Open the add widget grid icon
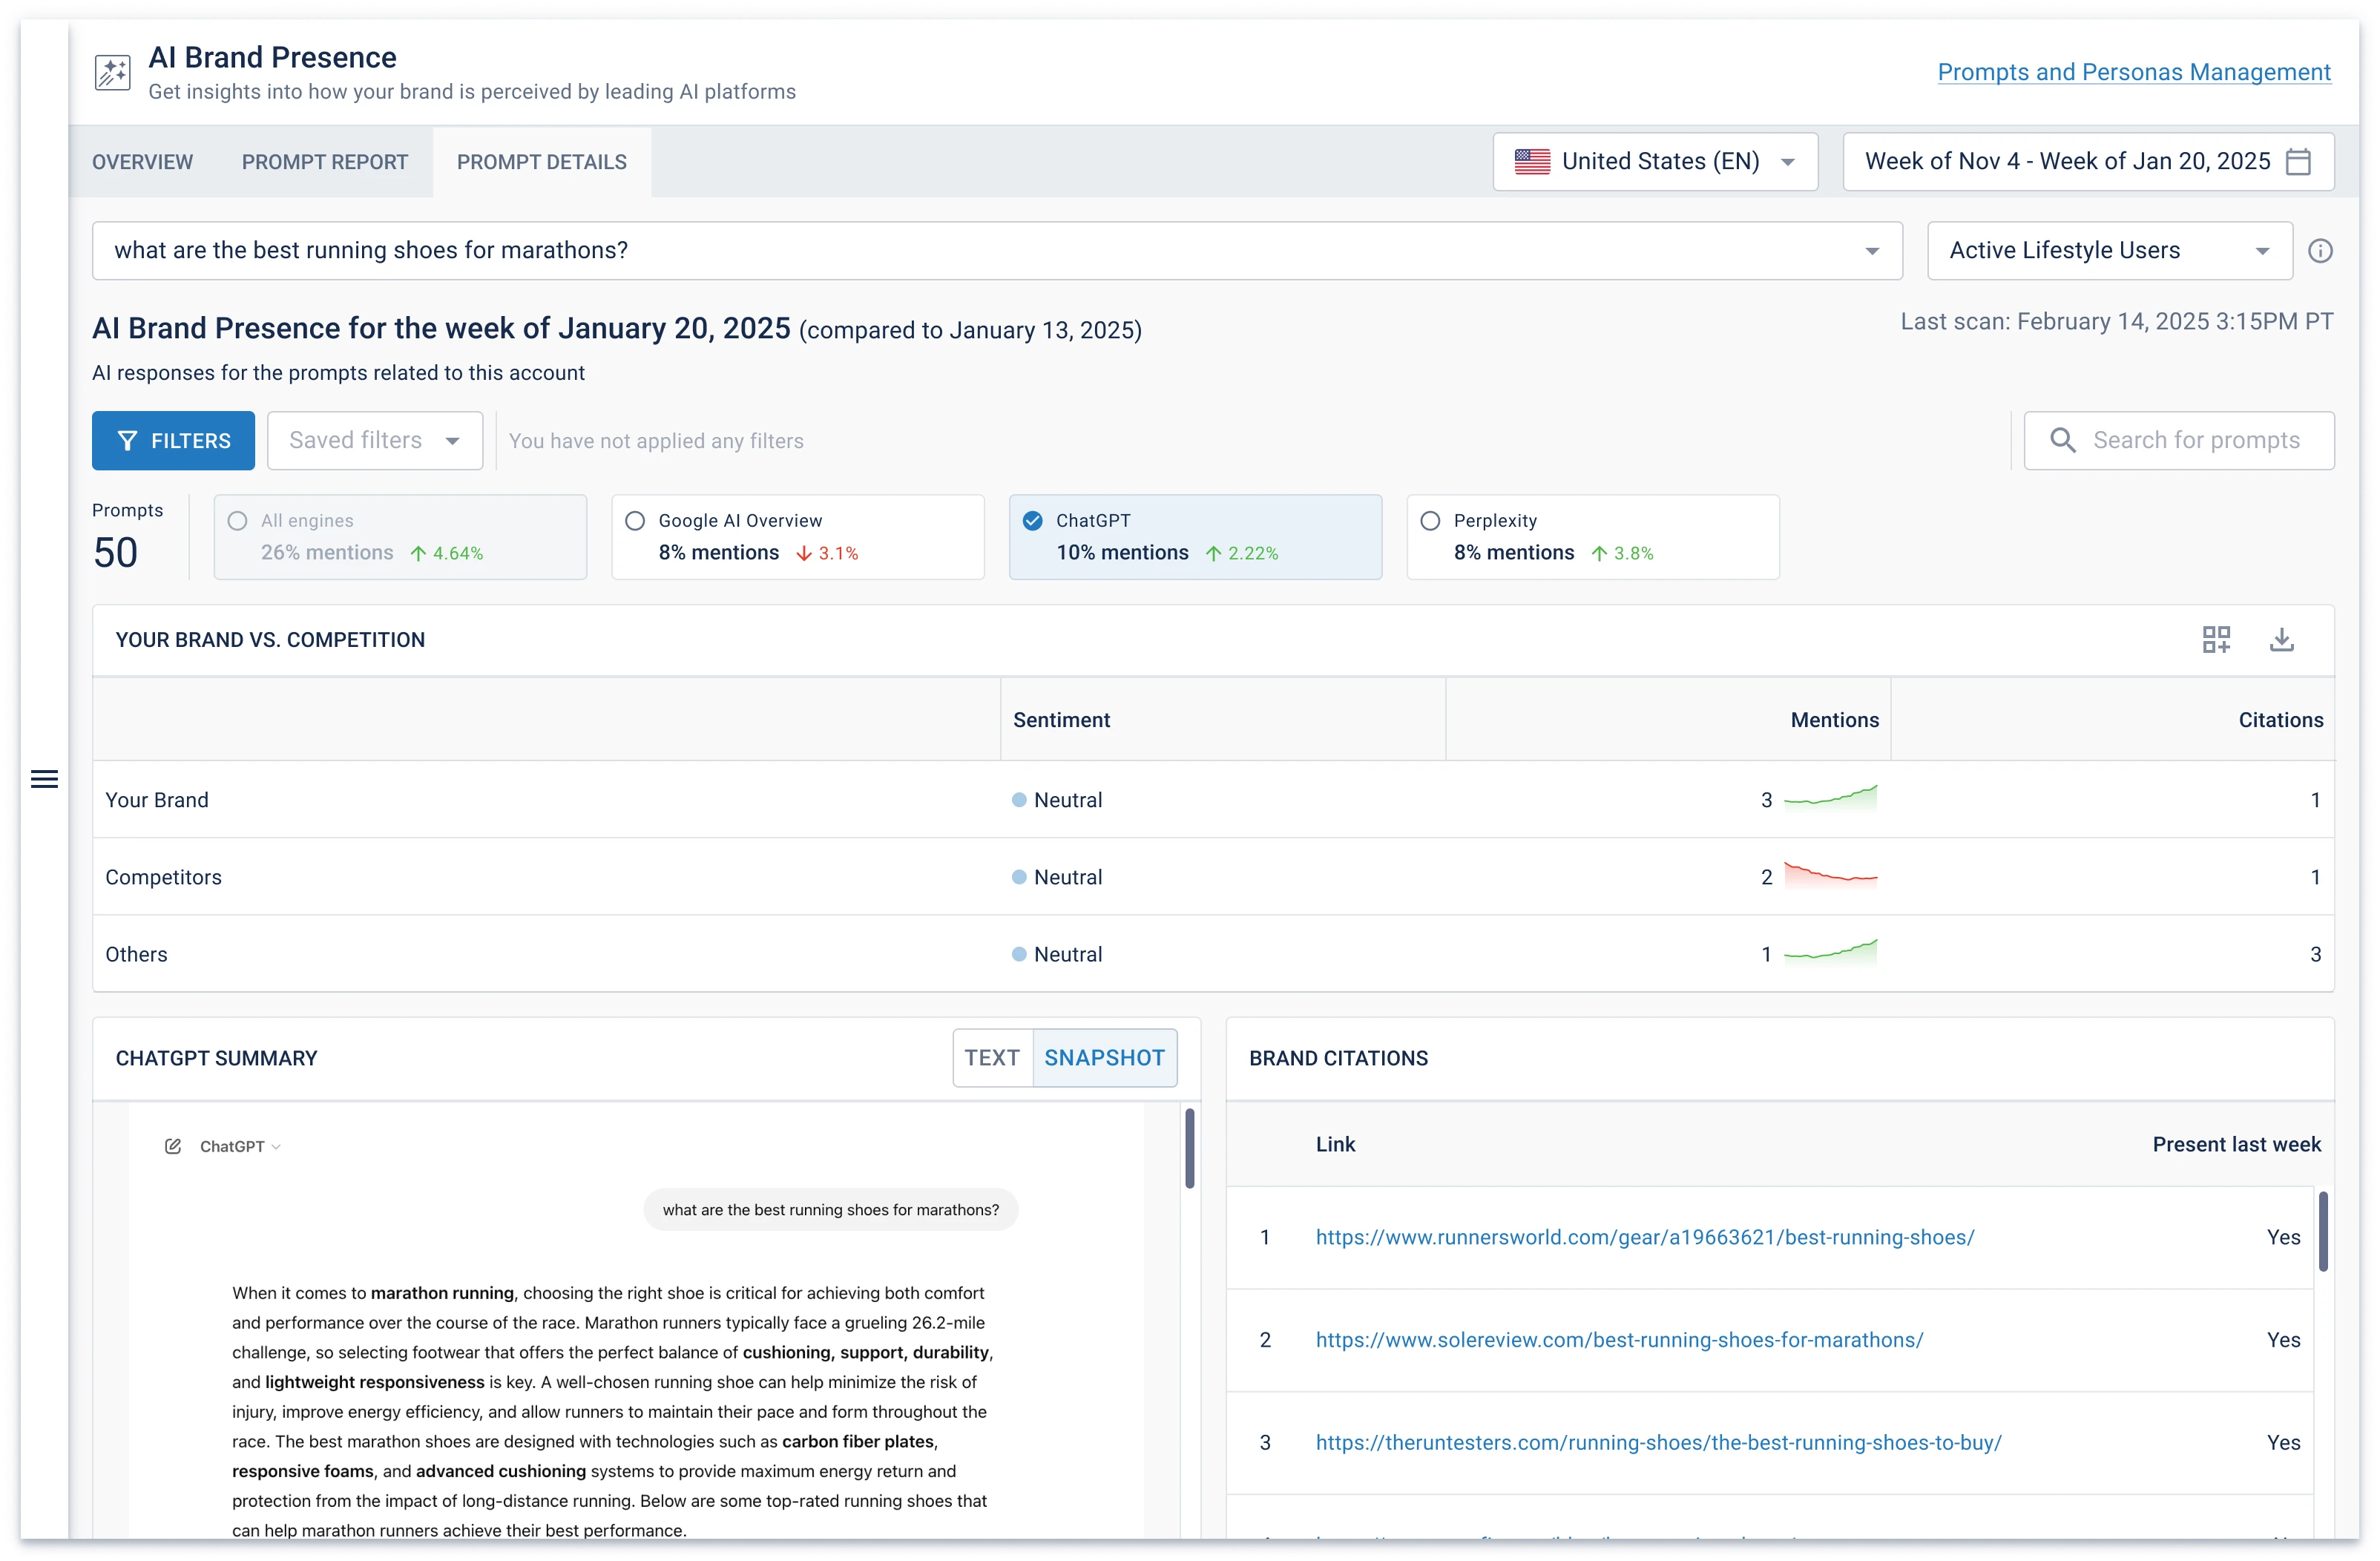The height and width of the screenshot is (1561, 2380). coord(2216,639)
